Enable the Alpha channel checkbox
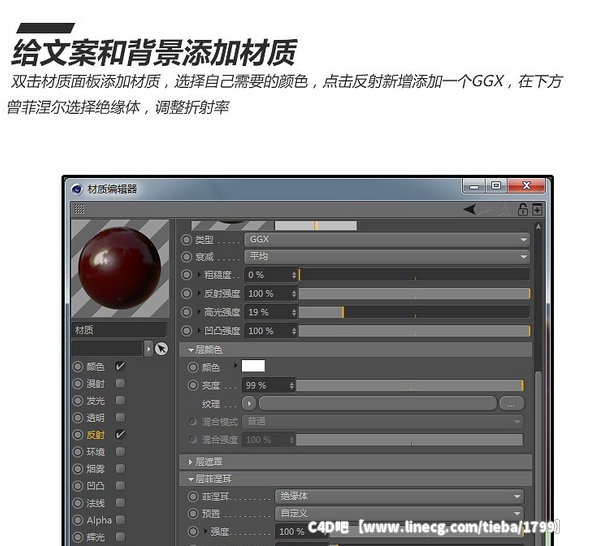 point(120,519)
